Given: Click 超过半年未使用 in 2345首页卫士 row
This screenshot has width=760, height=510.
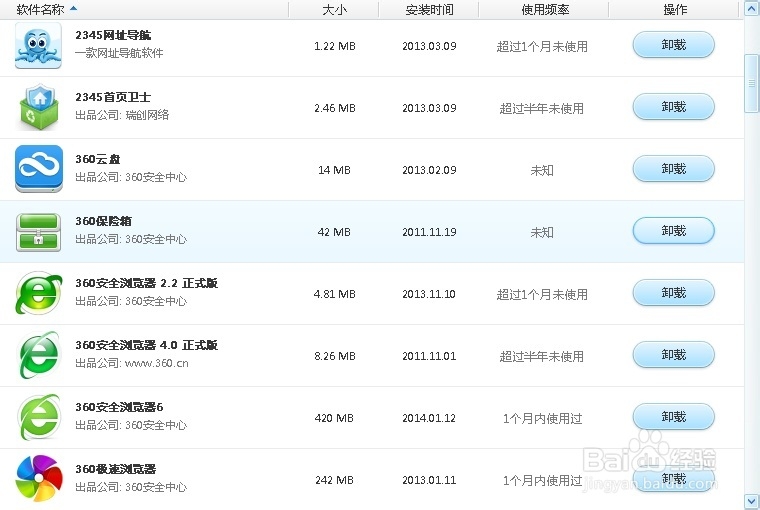Looking at the screenshot, I should click(542, 109).
